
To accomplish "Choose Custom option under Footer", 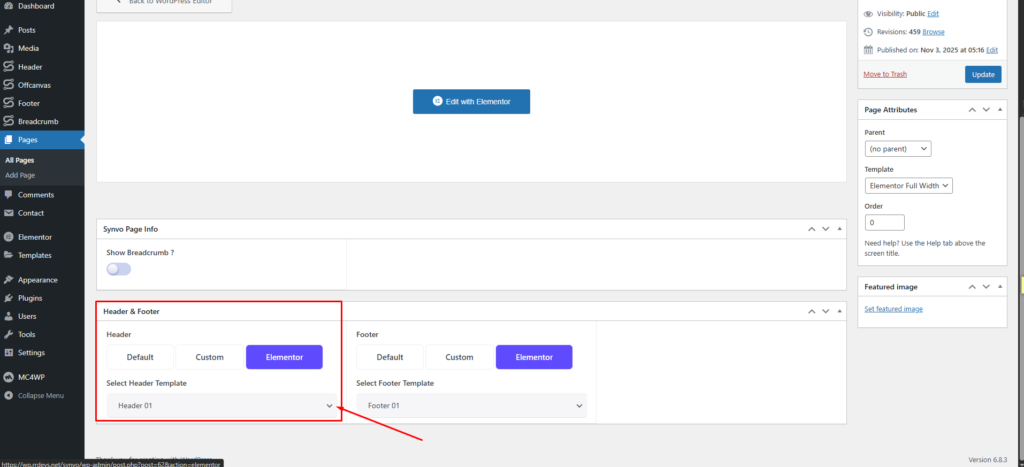I will click(x=459, y=357).
